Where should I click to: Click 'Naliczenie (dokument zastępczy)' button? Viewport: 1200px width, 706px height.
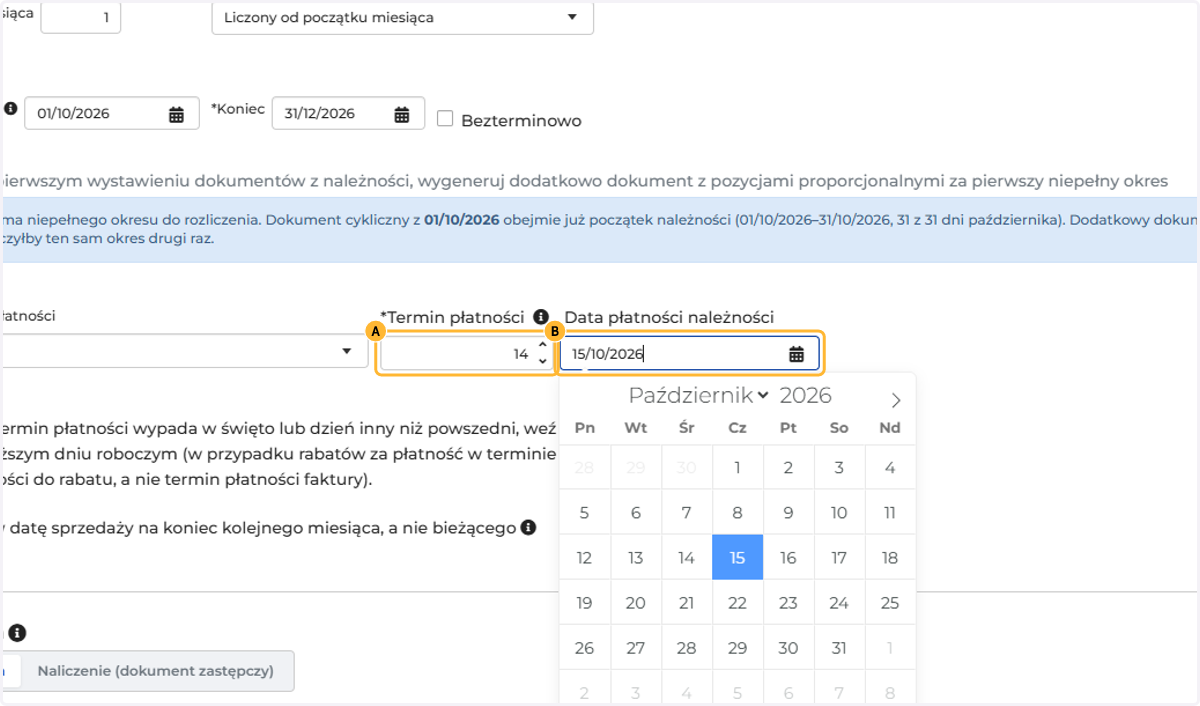click(x=156, y=671)
